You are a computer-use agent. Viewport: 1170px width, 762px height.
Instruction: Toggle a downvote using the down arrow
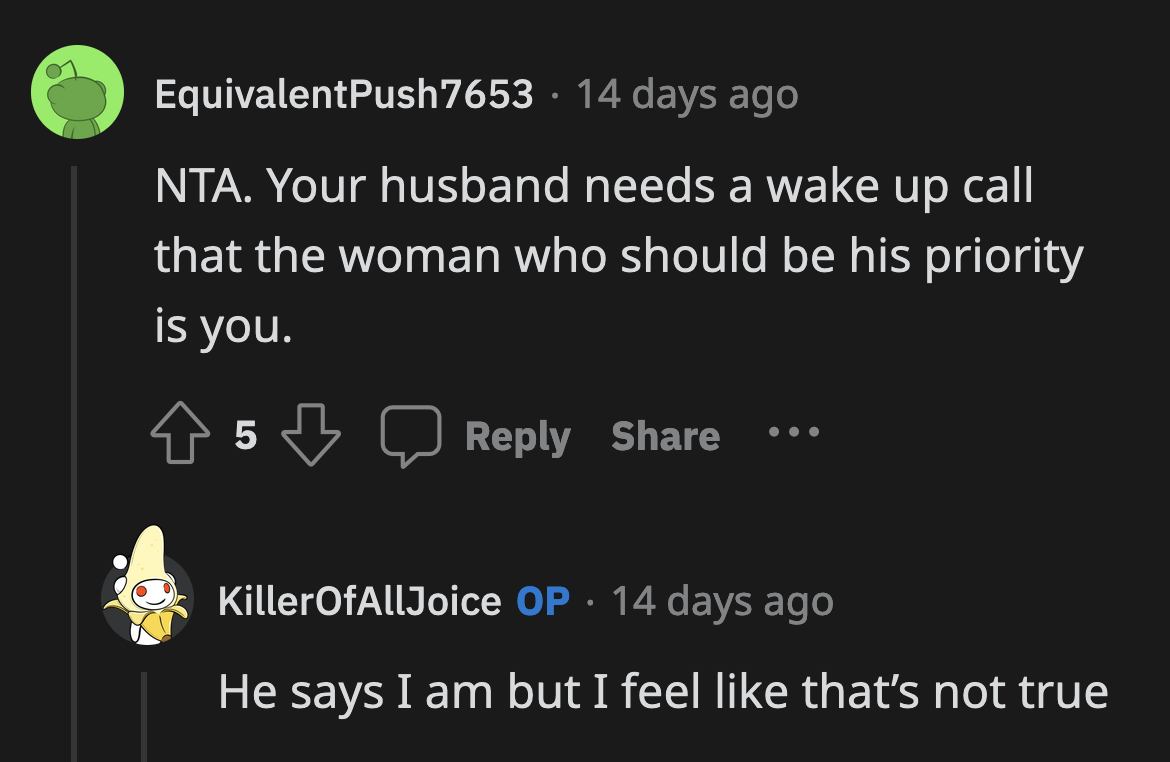click(312, 435)
